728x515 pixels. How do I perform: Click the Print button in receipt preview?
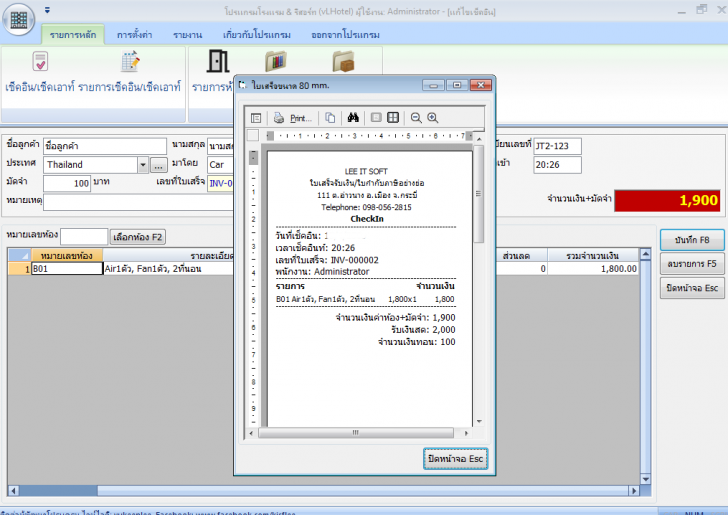point(292,118)
